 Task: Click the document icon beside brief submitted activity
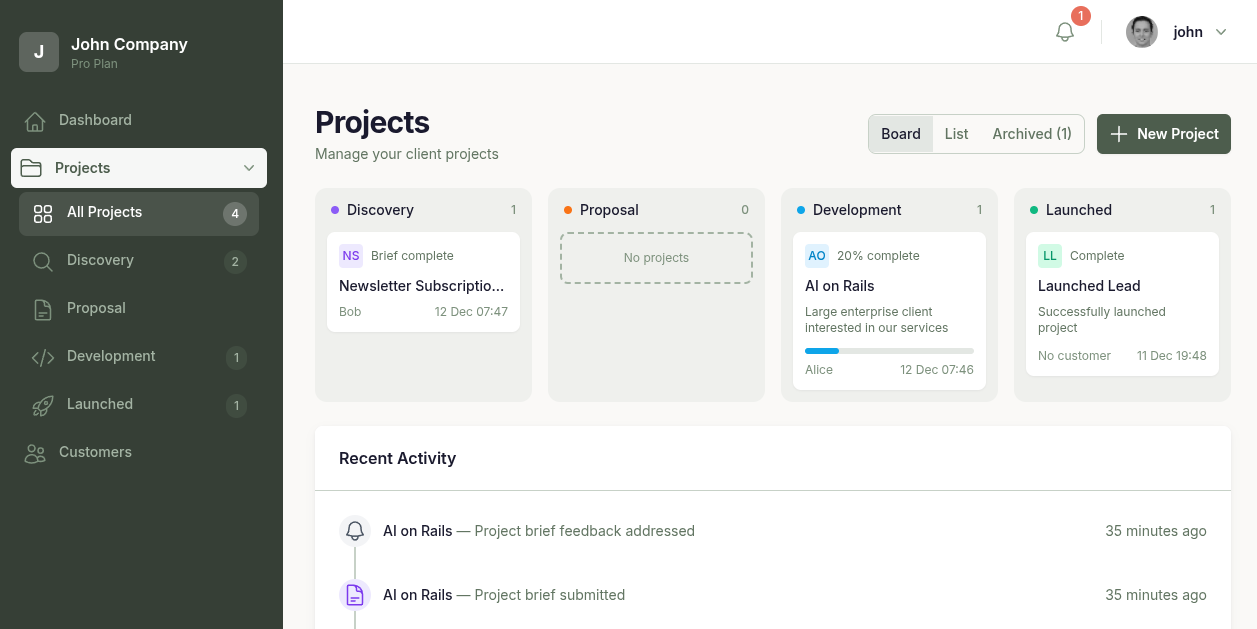click(355, 595)
